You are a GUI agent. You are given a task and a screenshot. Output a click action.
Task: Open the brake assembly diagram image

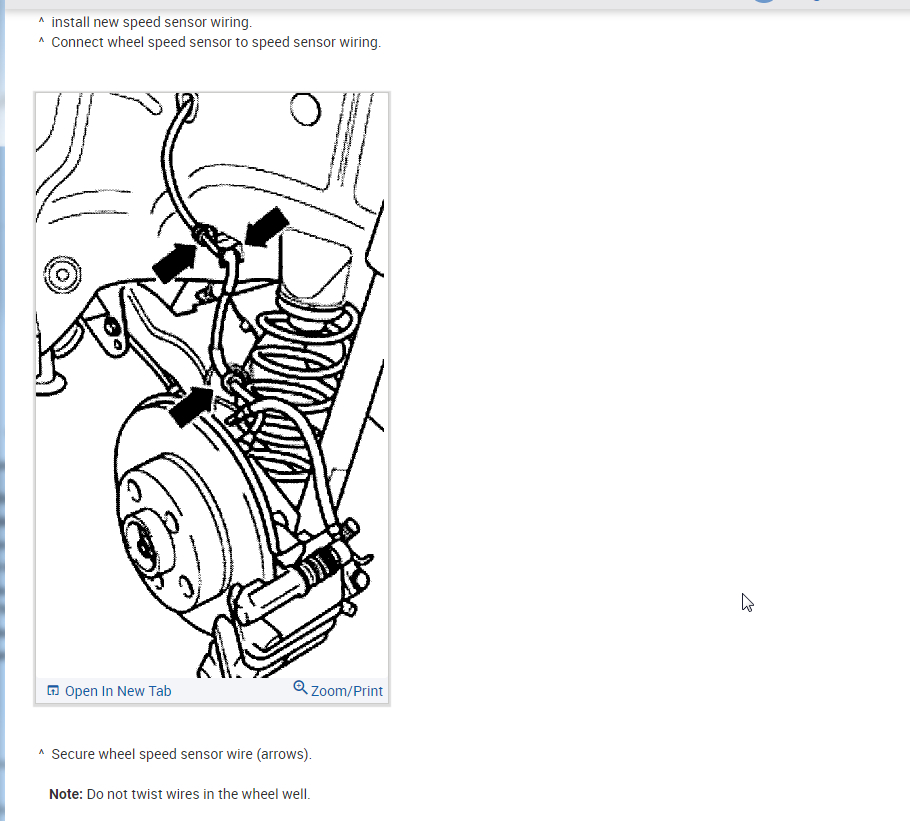pos(212,385)
